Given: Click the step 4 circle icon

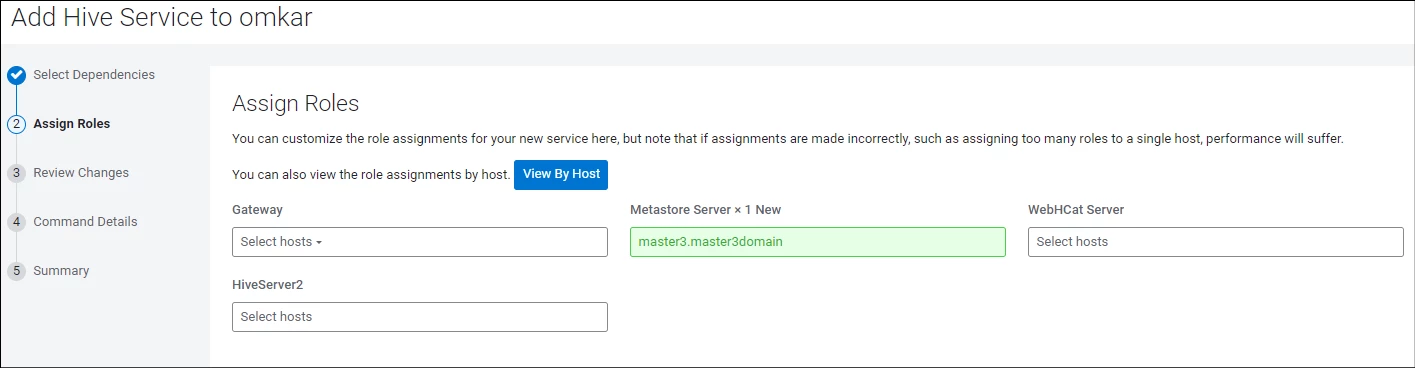Looking at the screenshot, I should 16,222.
